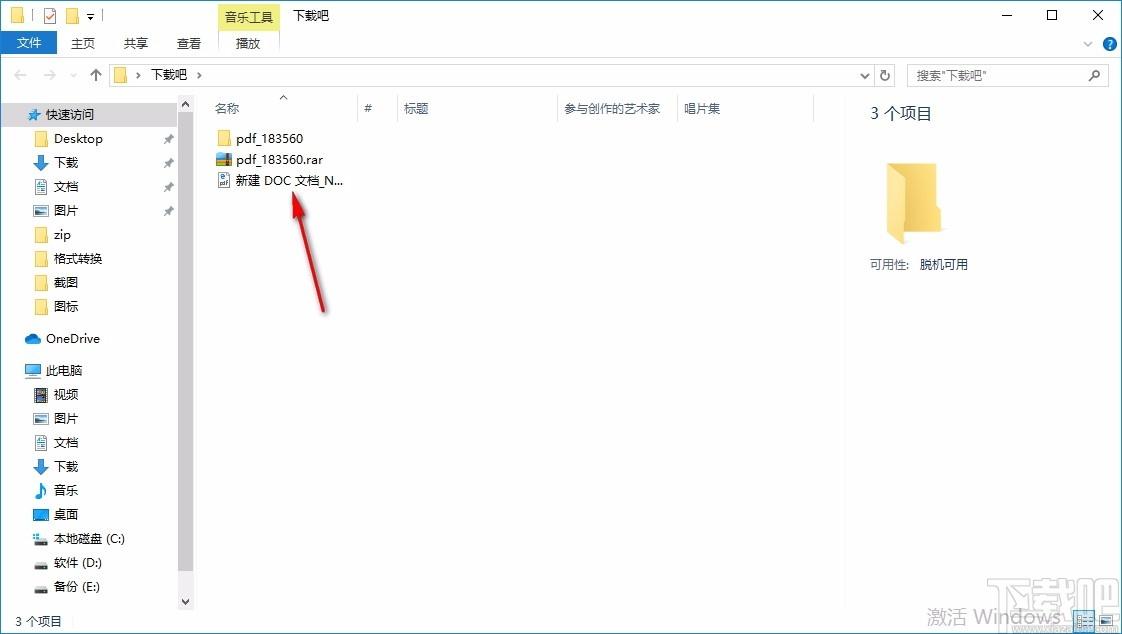Open pinned 下载 in quick access
The width and height of the screenshot is (1122, 634).
[x=66, y=162]
